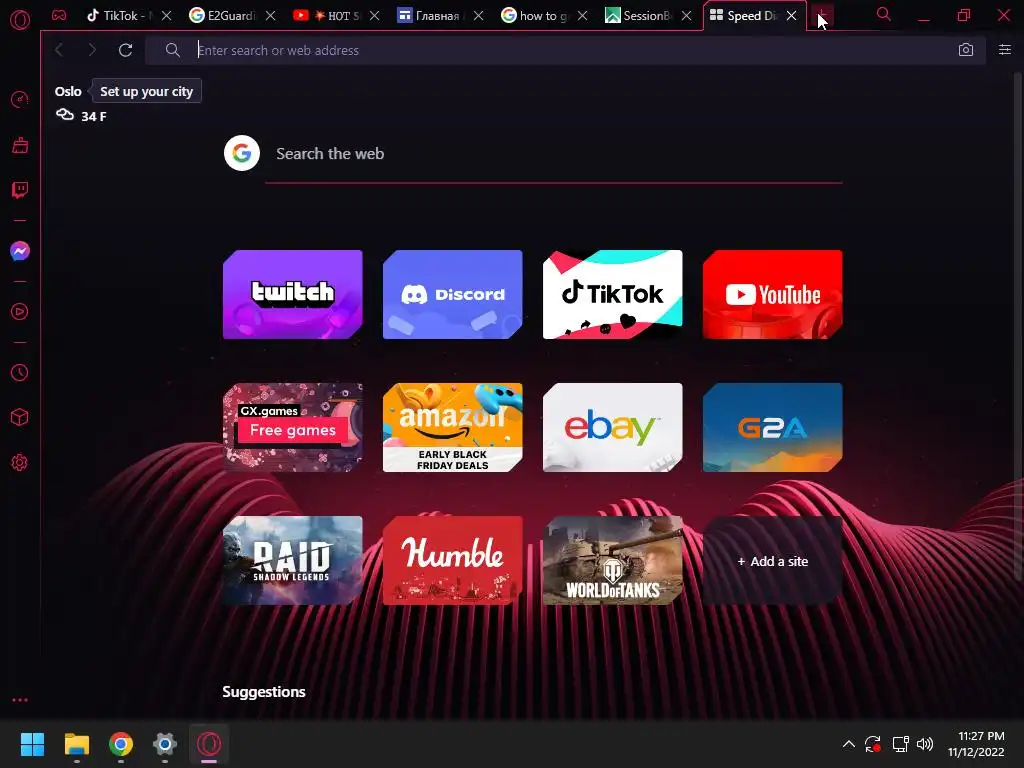The image size is (1024, 768).
Task: Click the Add a site tile
Action: [773, 560]
